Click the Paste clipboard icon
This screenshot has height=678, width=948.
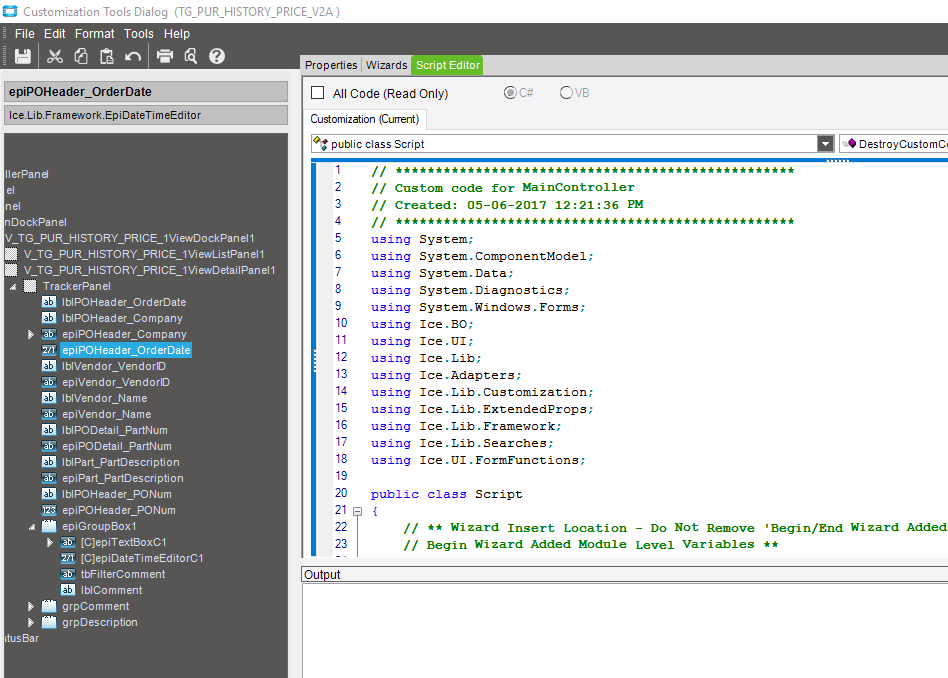107,56
